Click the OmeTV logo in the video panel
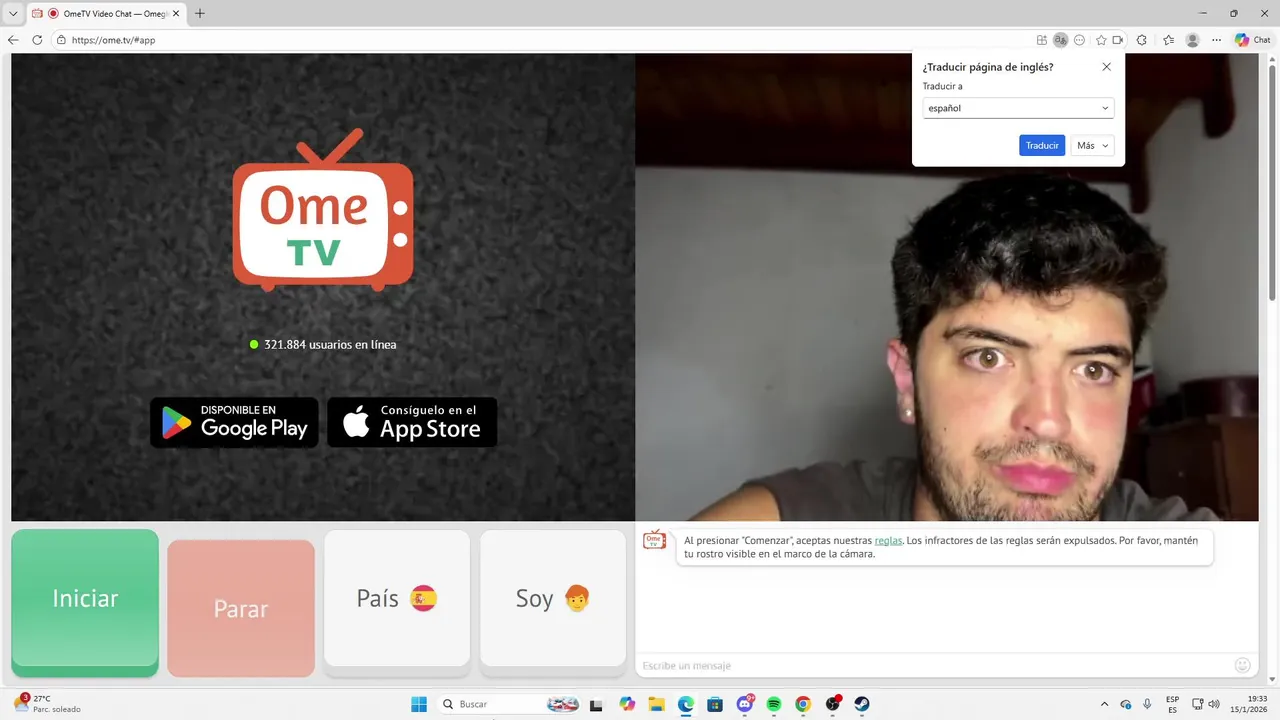The width and height of the screenshot is (1280, 720). pos(323,210)
